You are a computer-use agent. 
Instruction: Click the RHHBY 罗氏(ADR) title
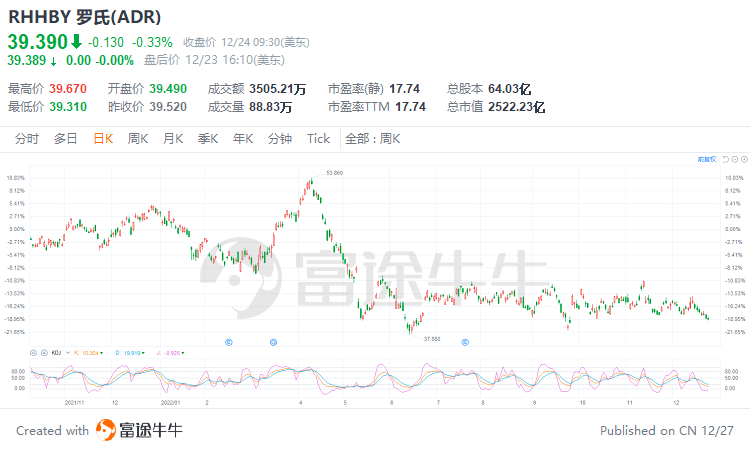pos(85,17)
